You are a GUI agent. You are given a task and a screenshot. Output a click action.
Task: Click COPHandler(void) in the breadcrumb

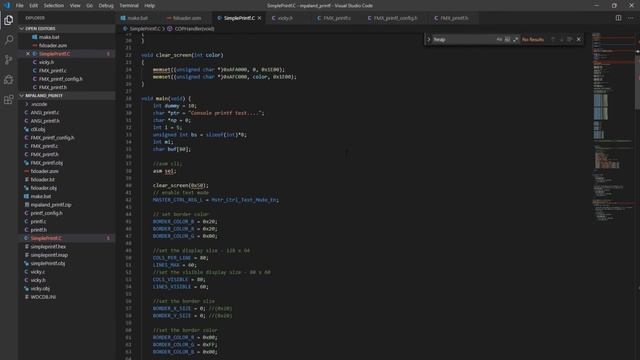click(x=194, y=29)
